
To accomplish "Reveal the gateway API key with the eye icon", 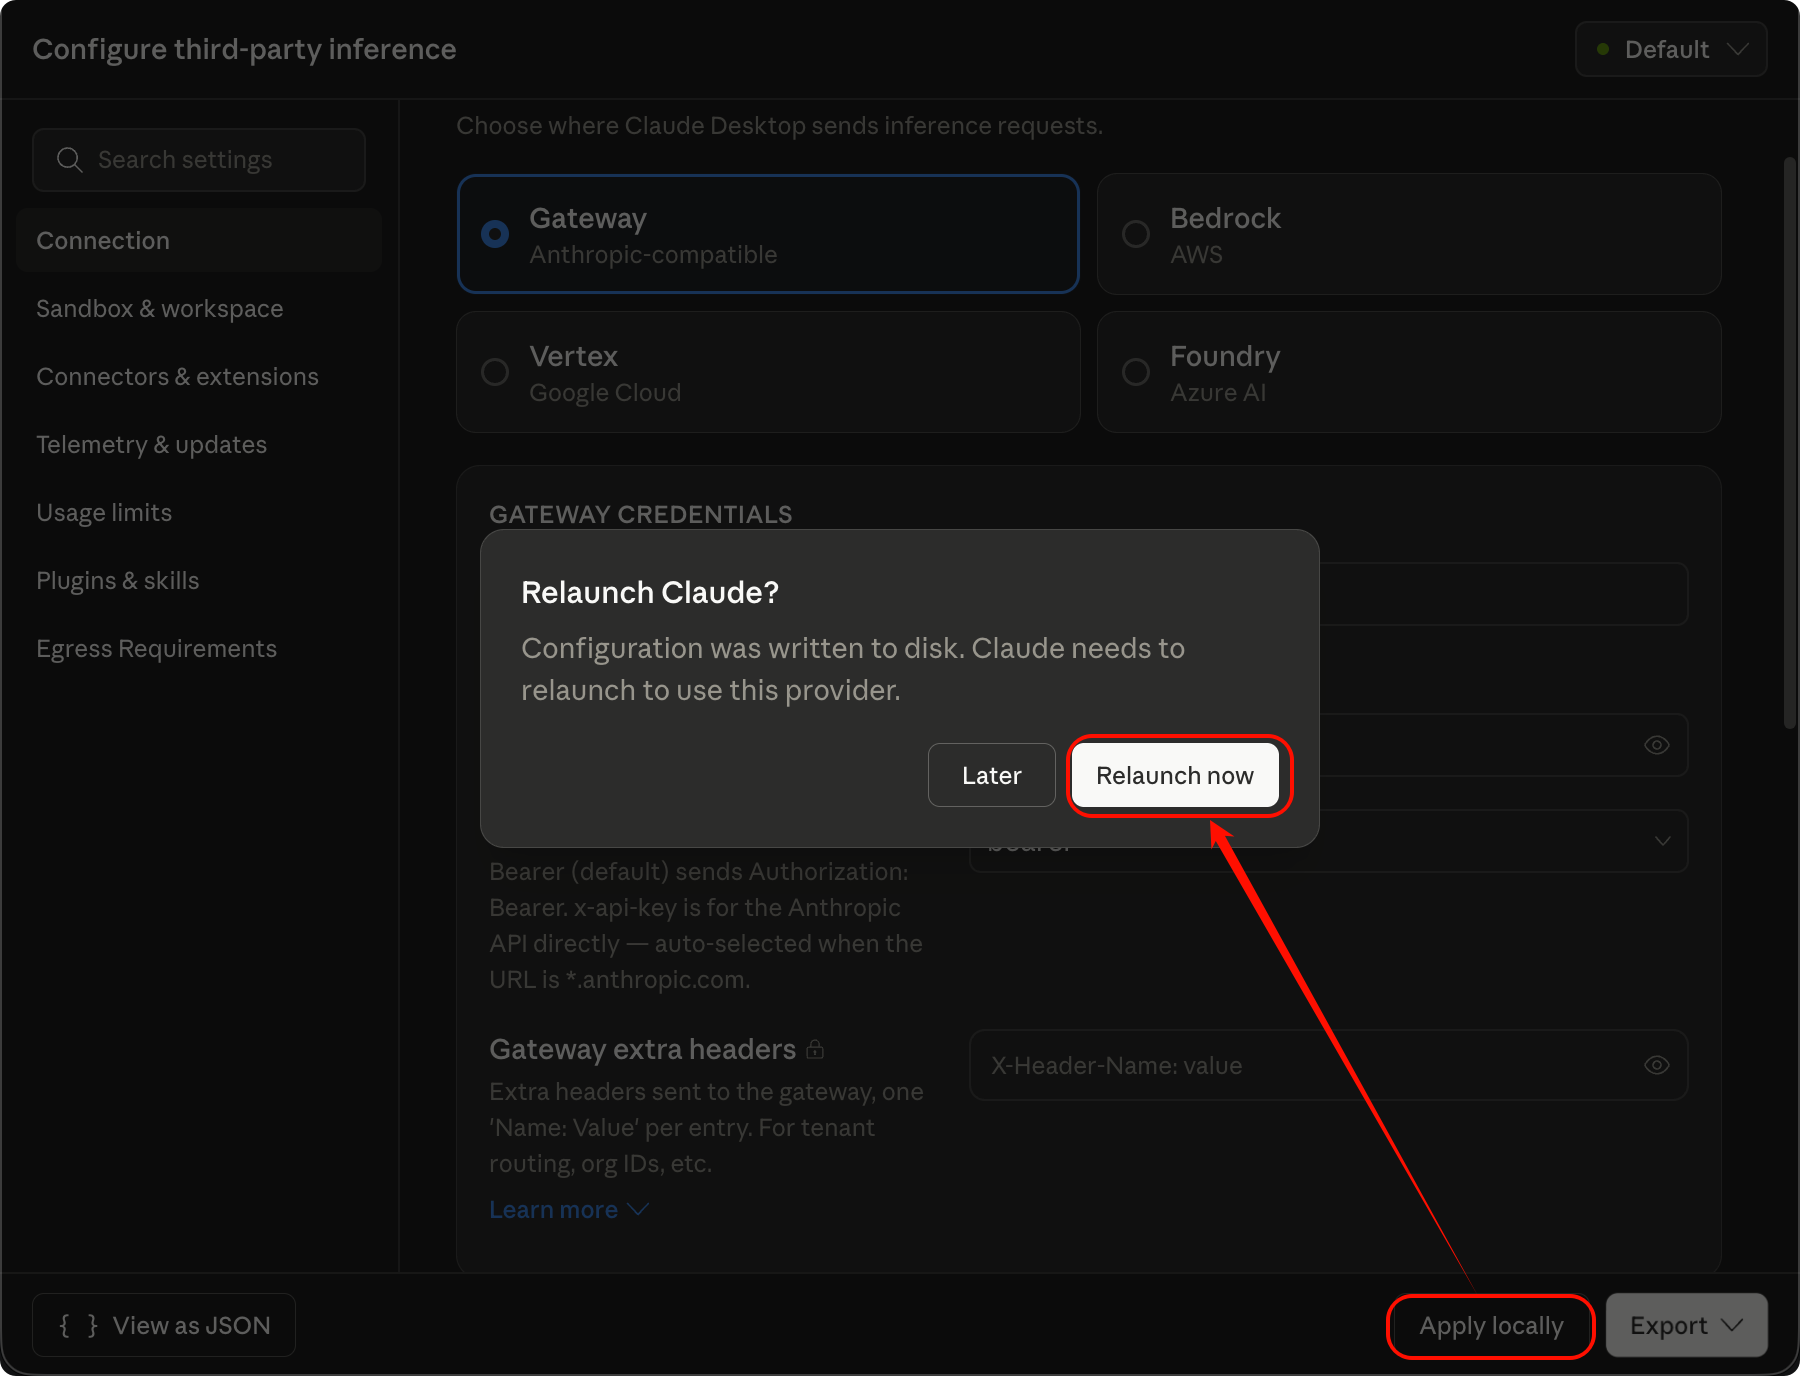I will 1656,745.
